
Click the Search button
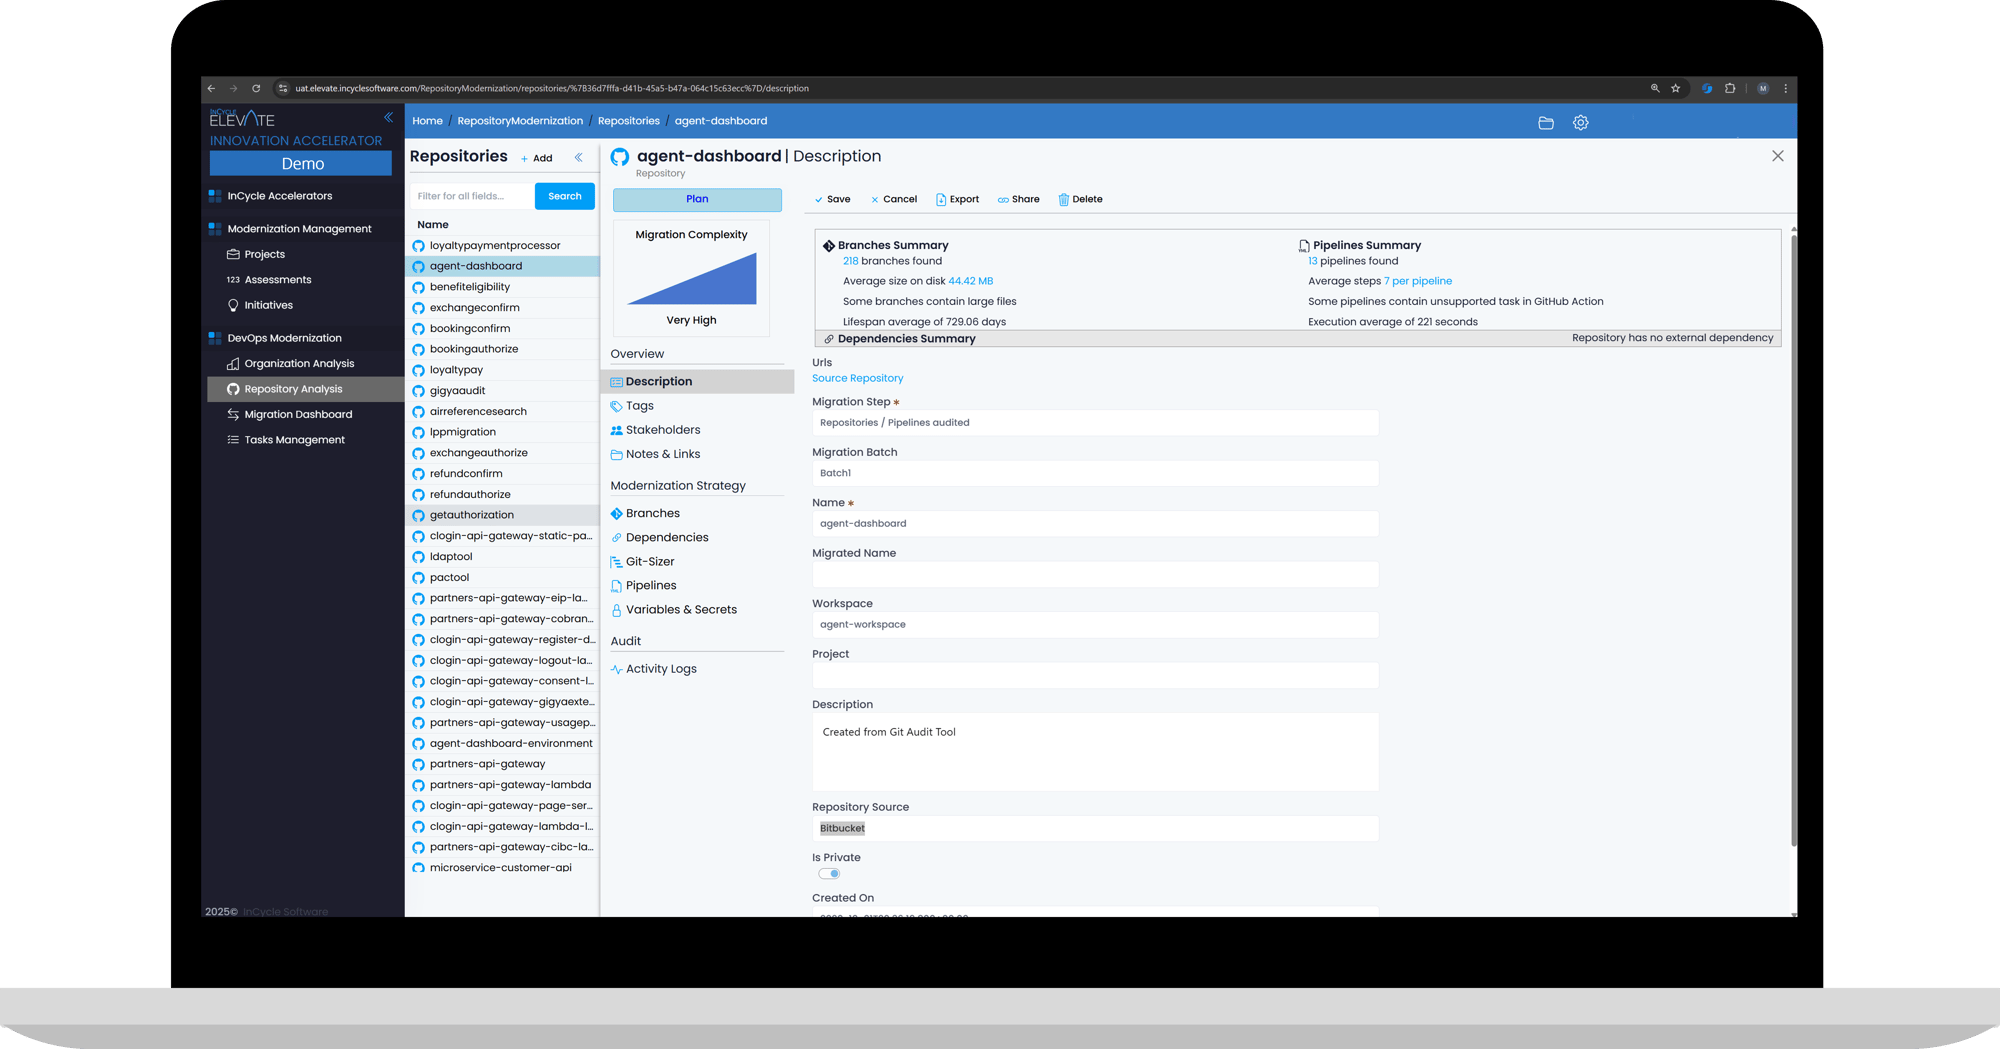click(564, 196)
